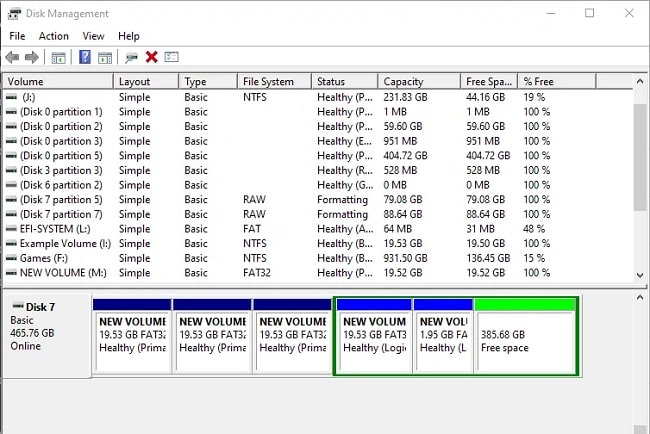Click the Forward arrow in toolbar
The image size is (650, 434).
pyautogui.click(x=32, y=58)
